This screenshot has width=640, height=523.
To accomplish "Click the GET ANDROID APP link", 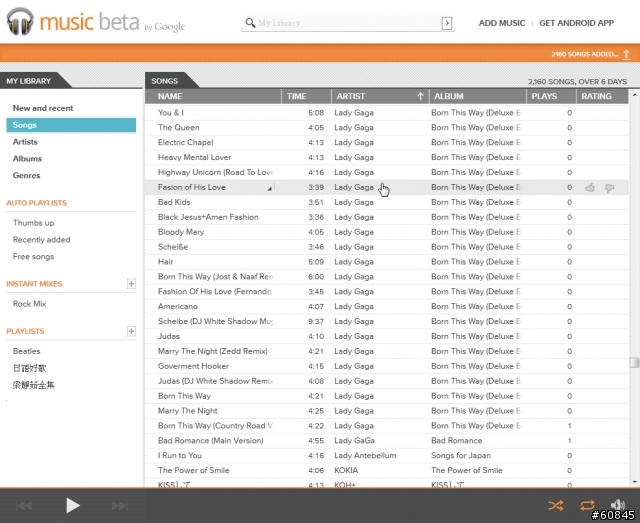I will (576, 23).
